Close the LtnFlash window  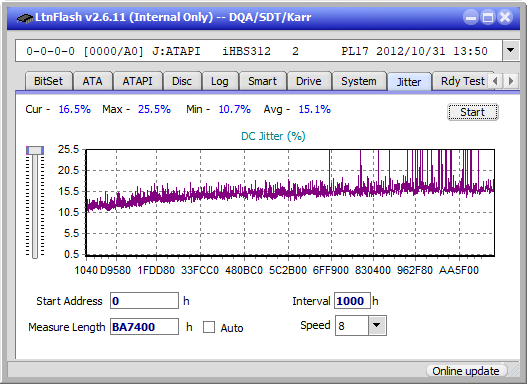(x=505, y=17)
